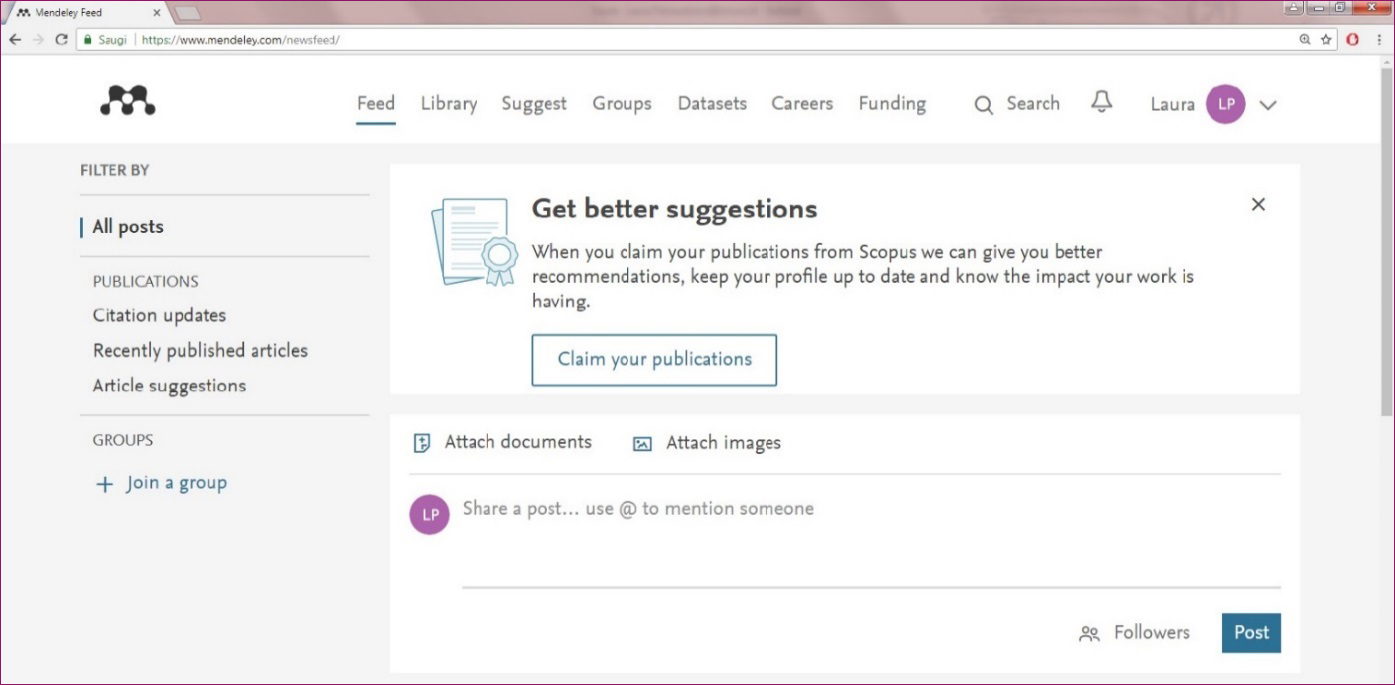Click the Search magnifier icon
Screen dimensions: 1395x685
(x=984, y=105)
